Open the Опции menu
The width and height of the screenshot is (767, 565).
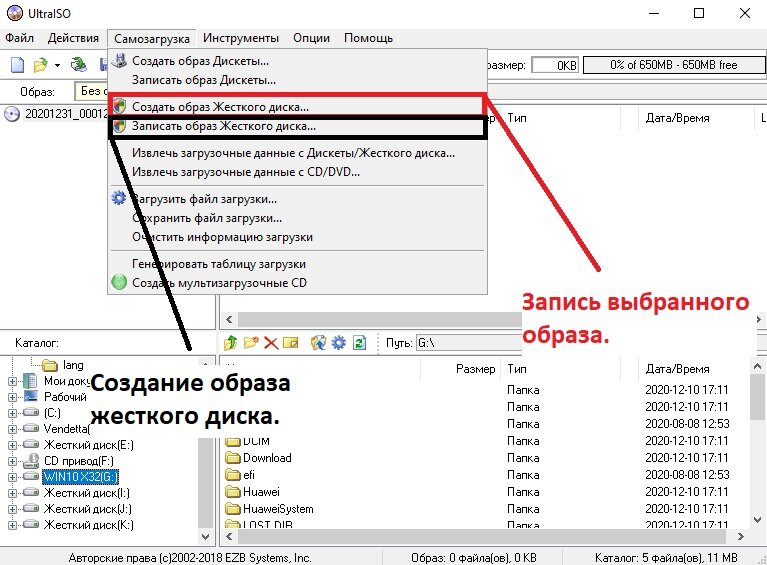coord(312,38)
